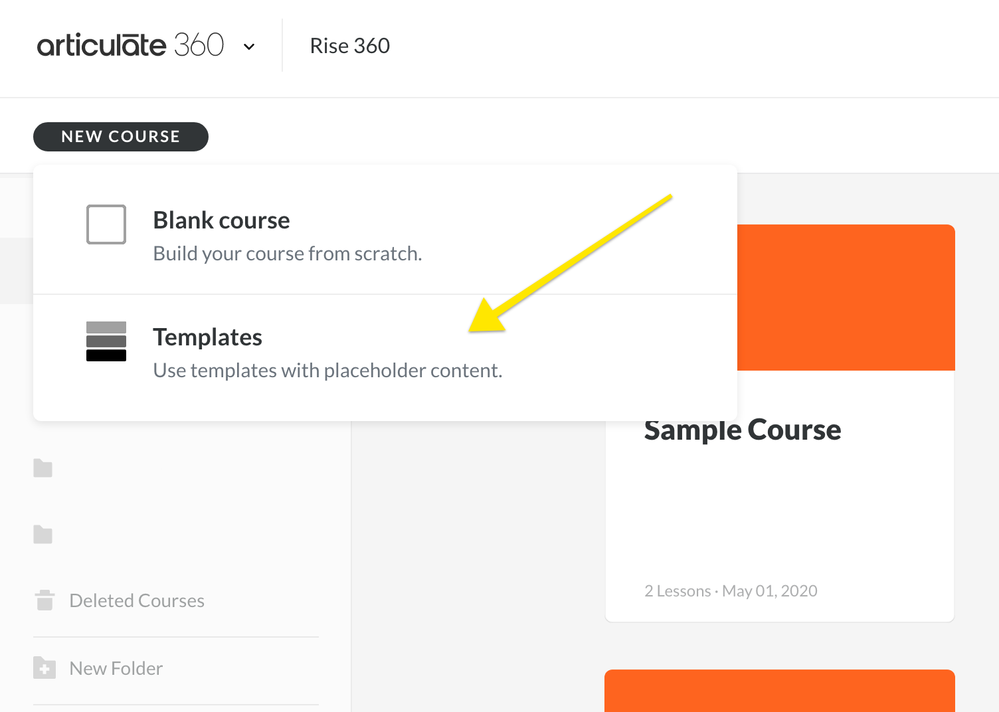The height and width of the screenshot is (712, 999).
Task: Click "Build your course from scratch" description
Action: click(x=287, y=254)
